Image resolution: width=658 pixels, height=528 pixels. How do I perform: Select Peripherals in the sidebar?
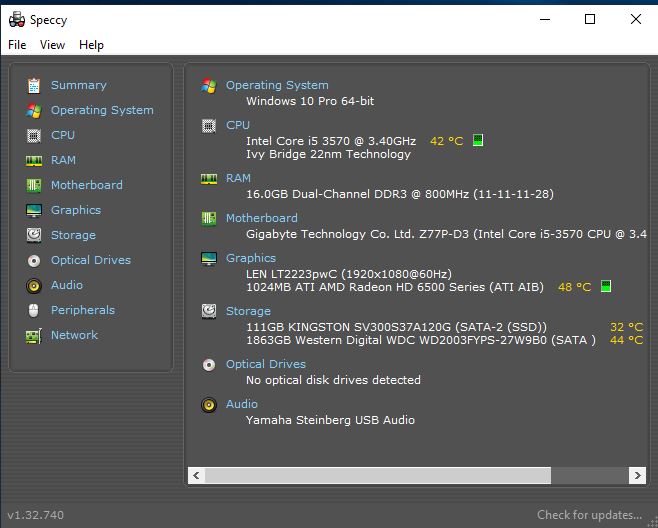(x=83, y=310)
